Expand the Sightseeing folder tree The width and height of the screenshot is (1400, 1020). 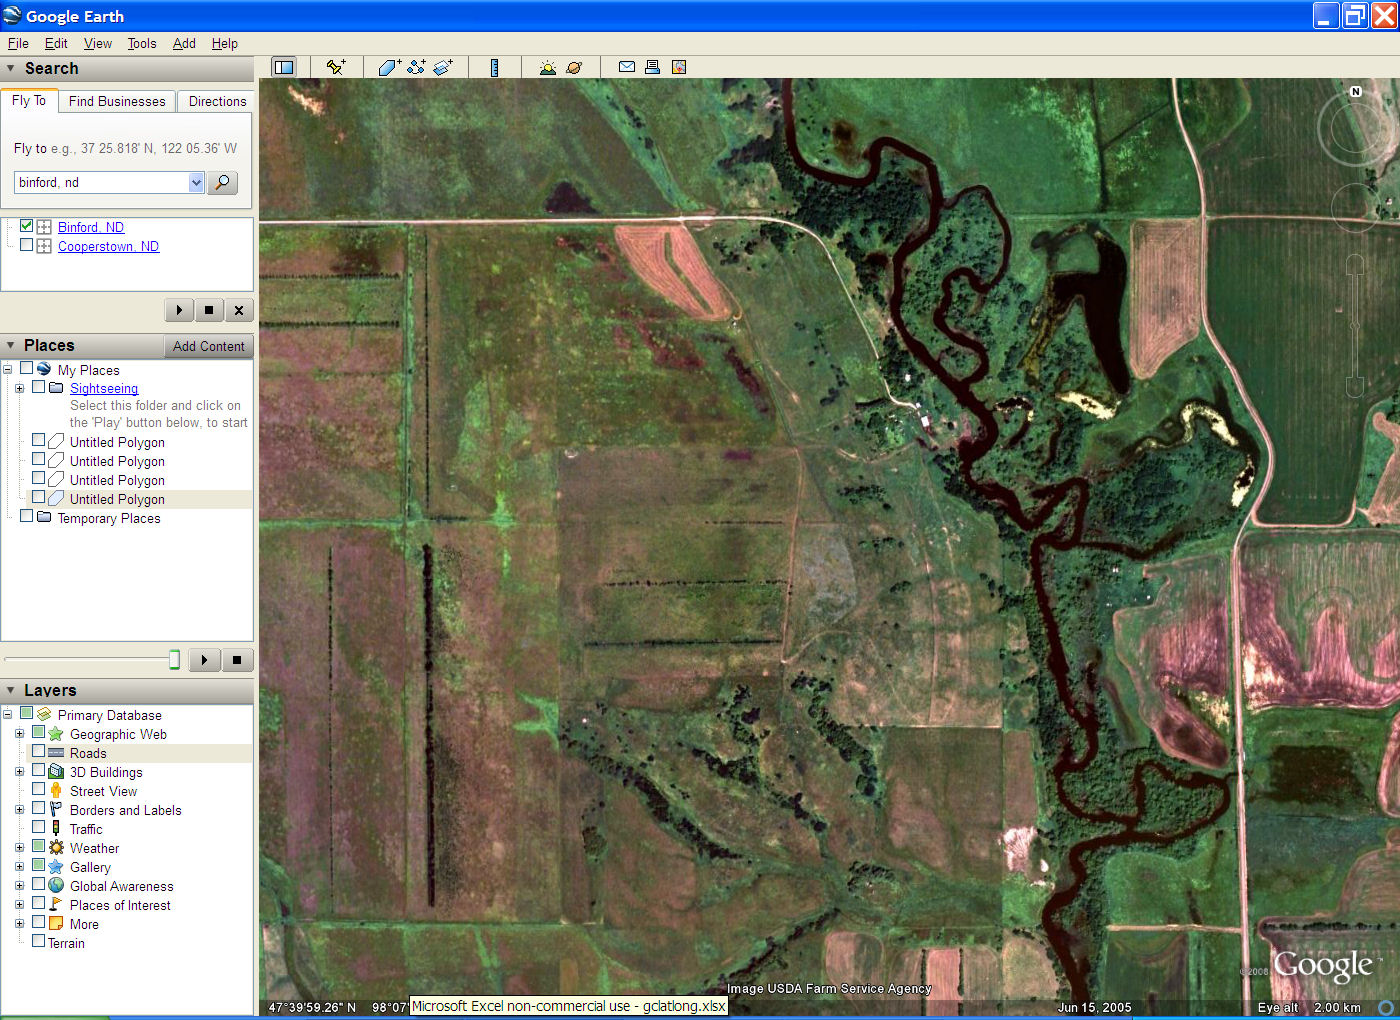(19, 388)
